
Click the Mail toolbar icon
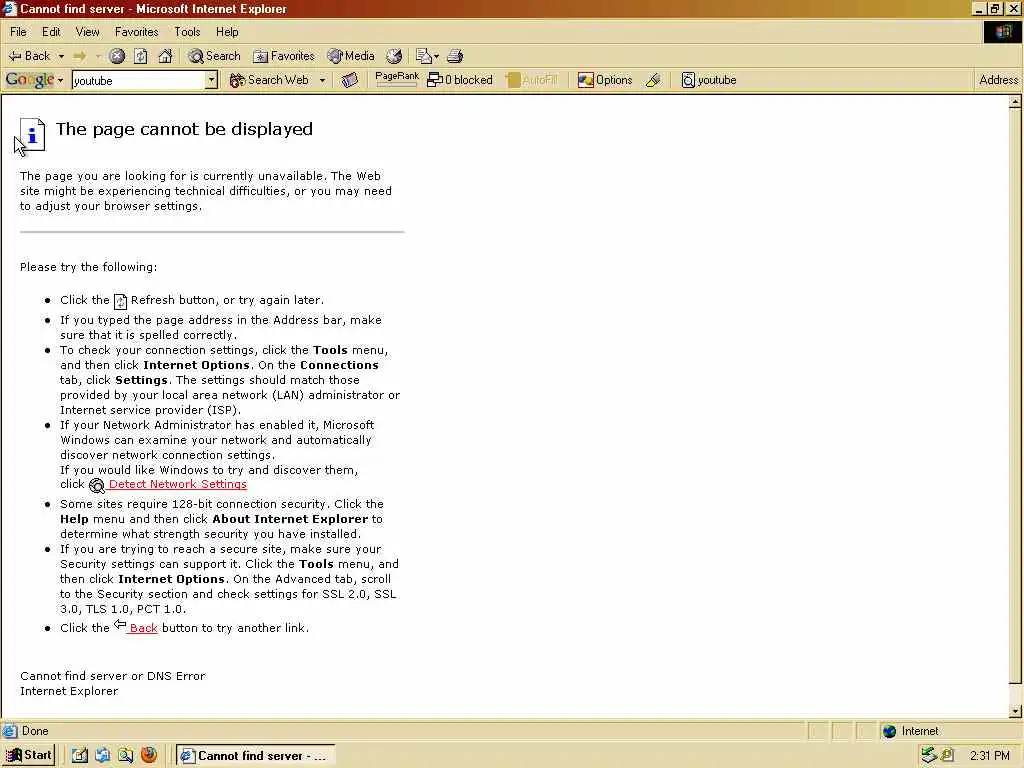424,56
